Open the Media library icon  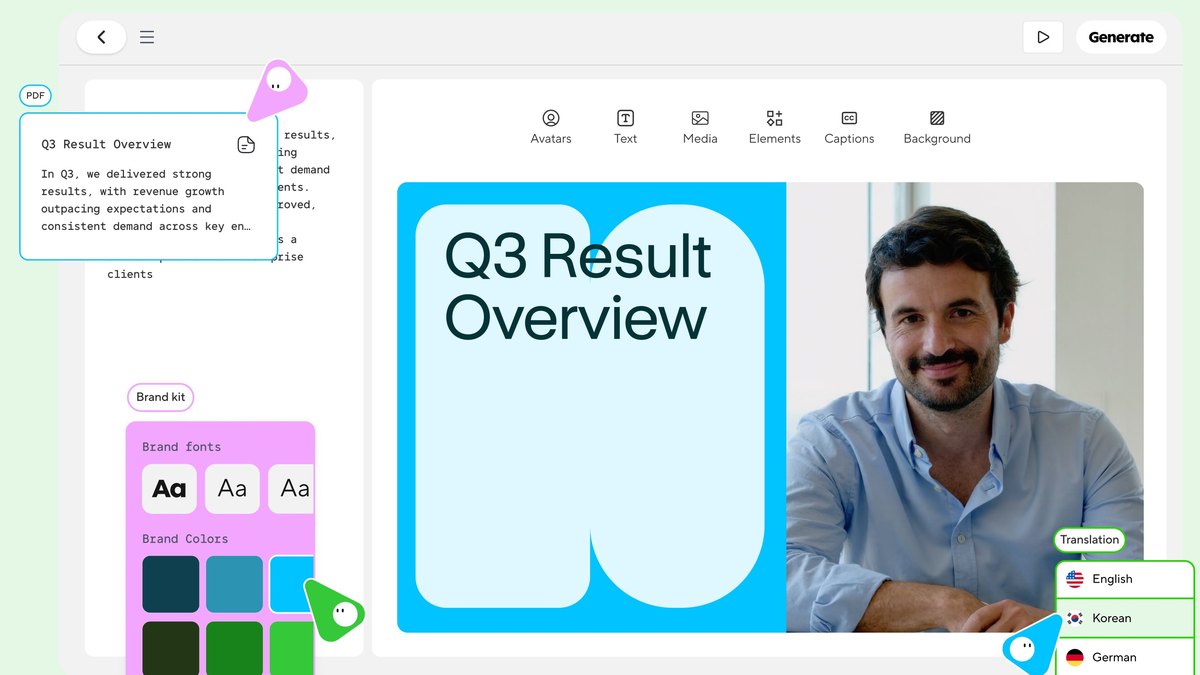point(700,118)
